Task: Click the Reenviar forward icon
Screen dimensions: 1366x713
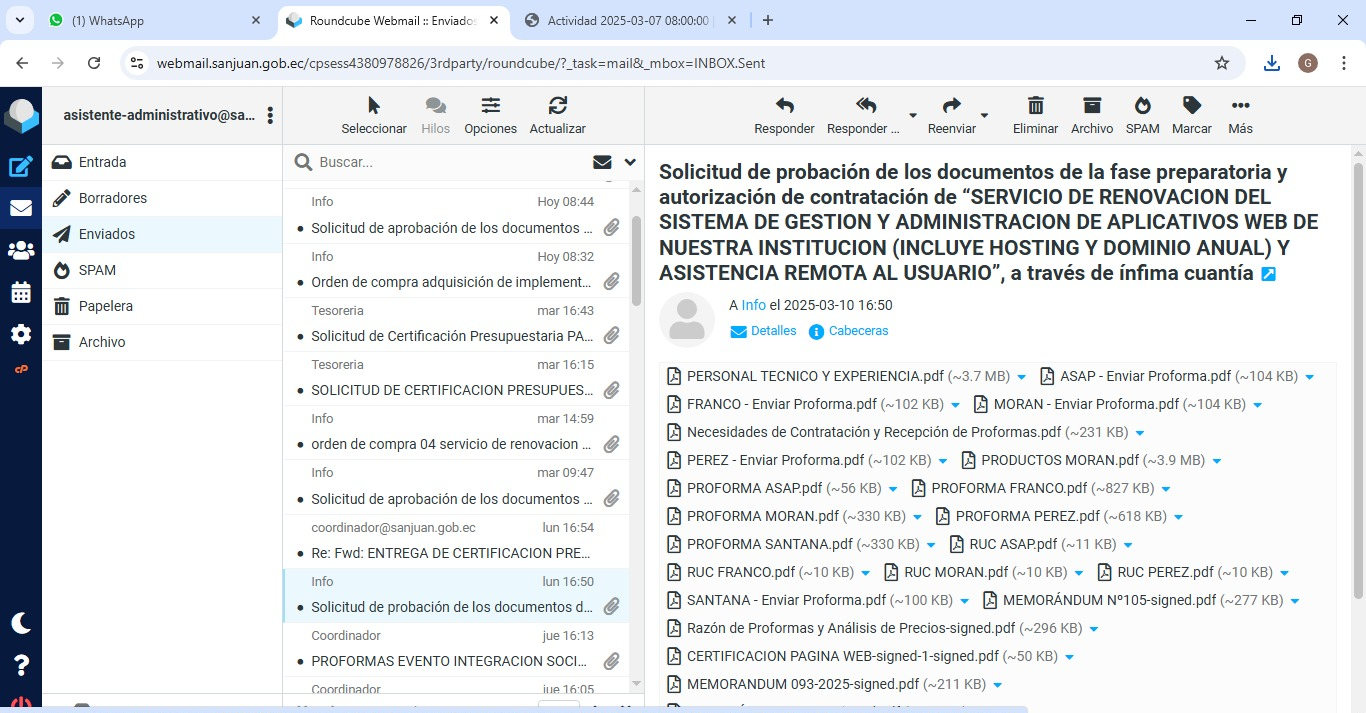Action: [951, 106]
